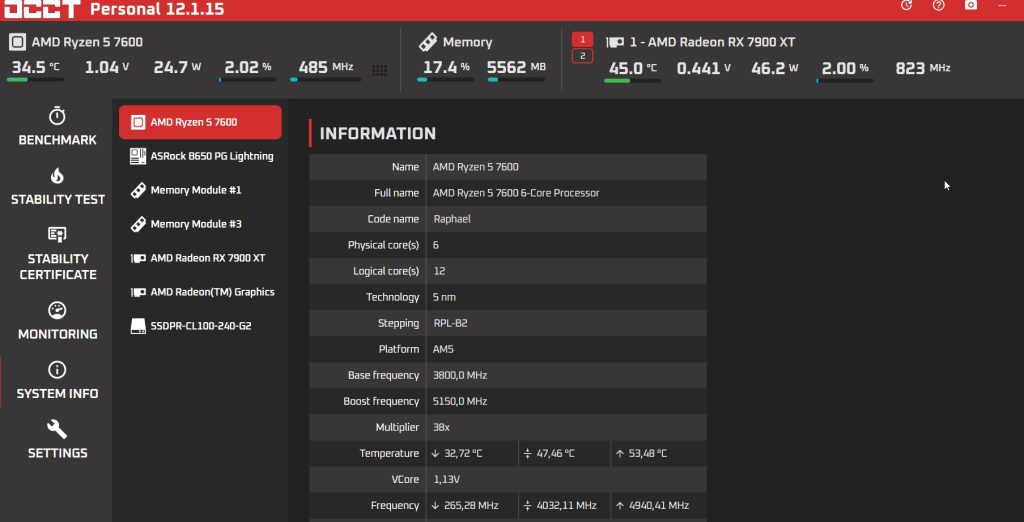Click the CPU power value 24.7 W
The image size is (1024, 522).
pyautogui.click(x=177, y=67)
